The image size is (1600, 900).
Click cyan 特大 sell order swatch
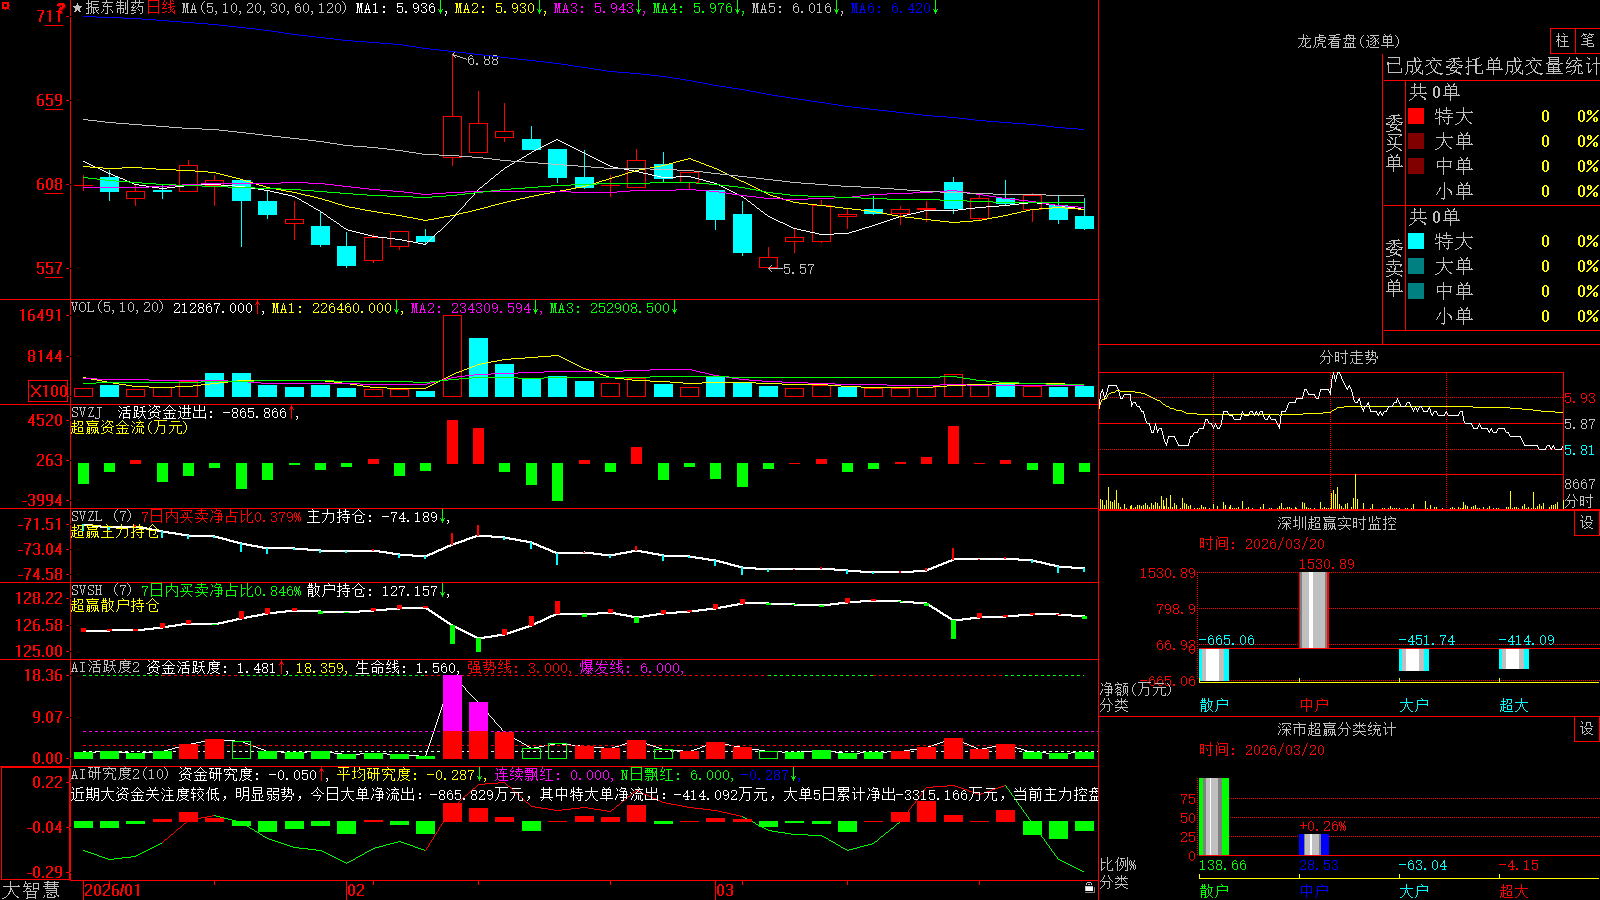coord(1416,241)
